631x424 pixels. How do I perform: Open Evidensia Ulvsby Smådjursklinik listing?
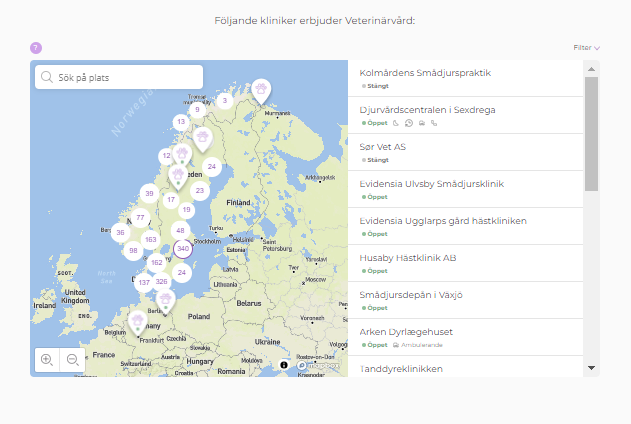[431, 184]
